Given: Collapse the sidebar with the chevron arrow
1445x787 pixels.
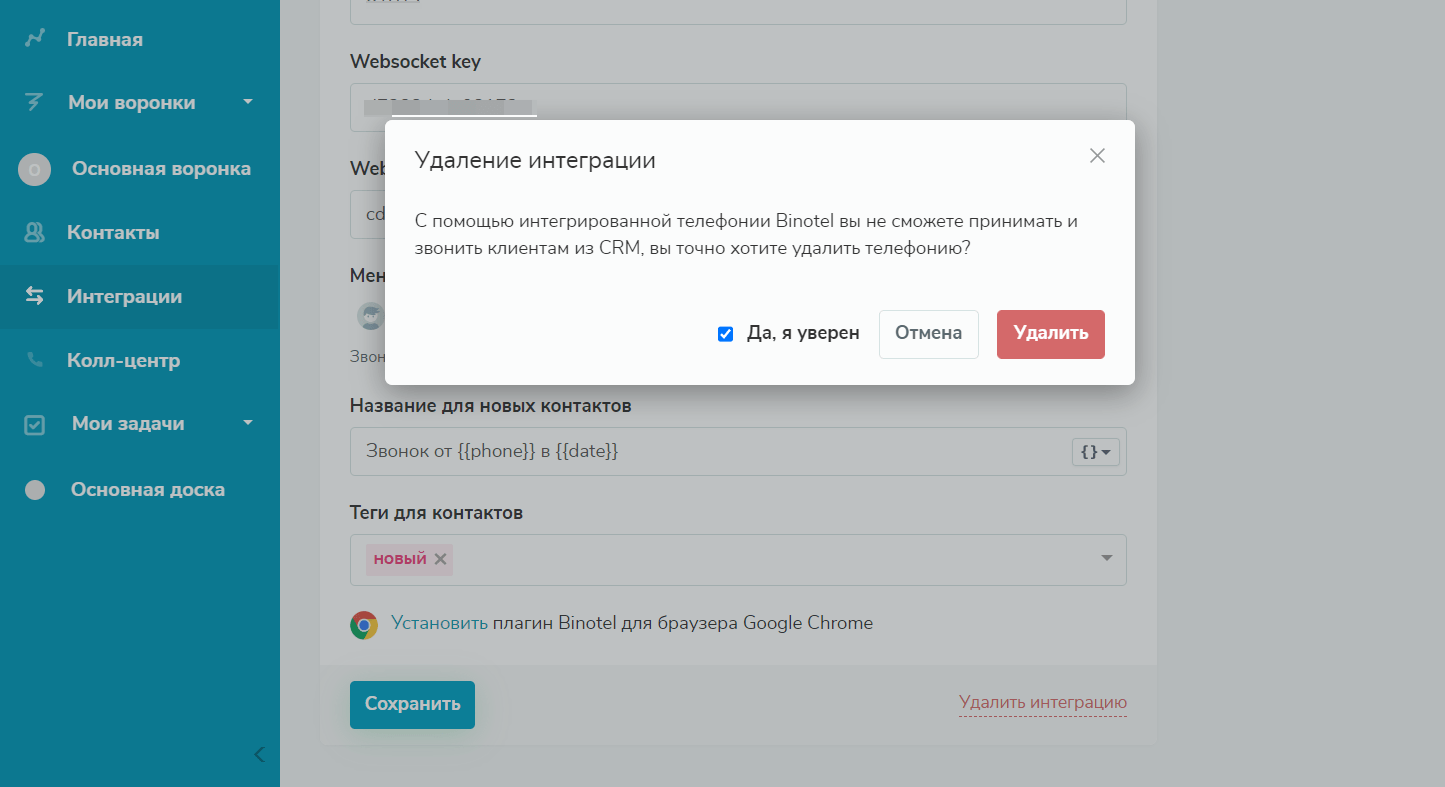Looking at the screenshot, I should click(x=259, y=755).
